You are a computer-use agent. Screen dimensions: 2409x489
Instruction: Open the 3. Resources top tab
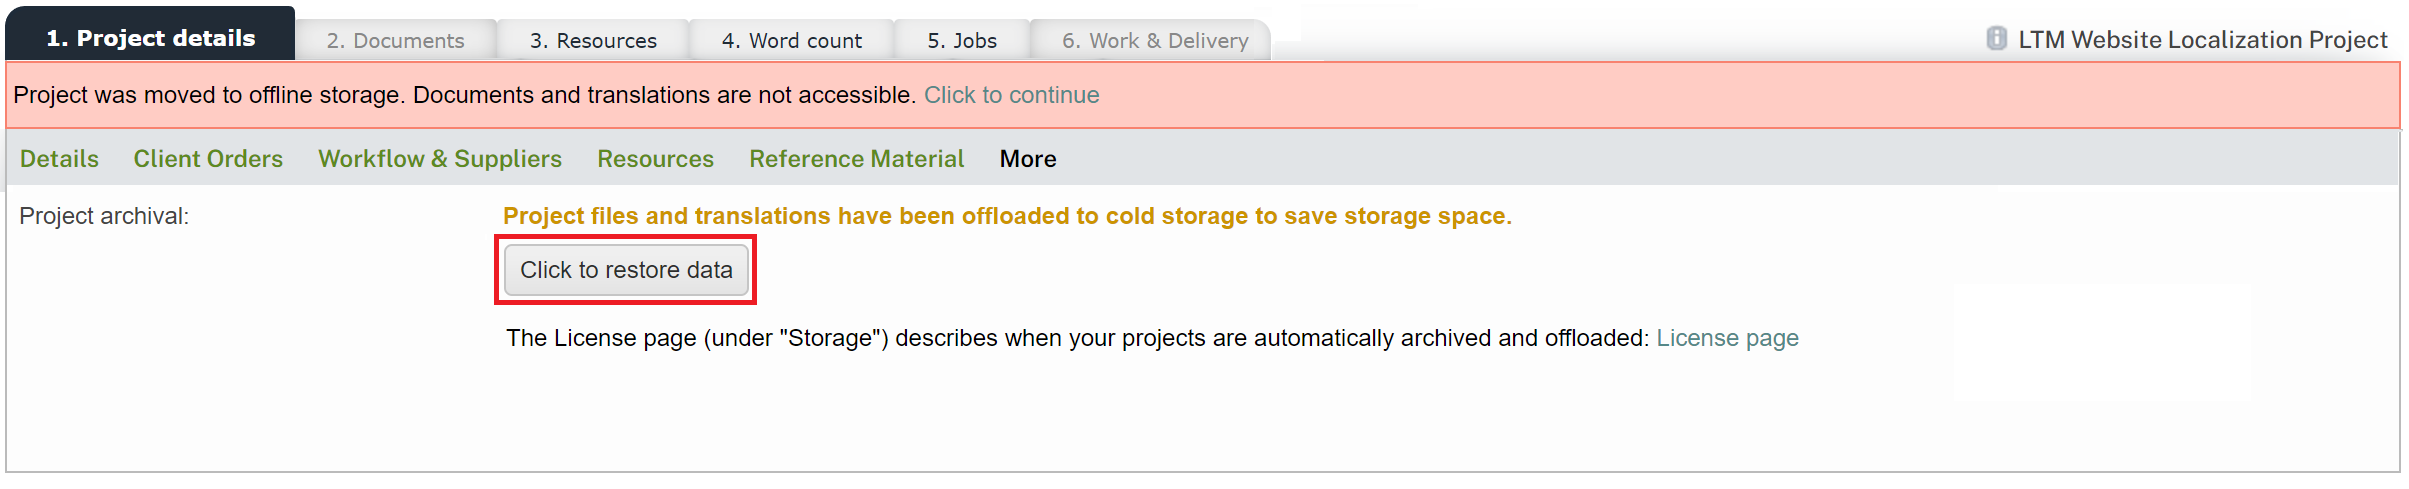point(593,41)
